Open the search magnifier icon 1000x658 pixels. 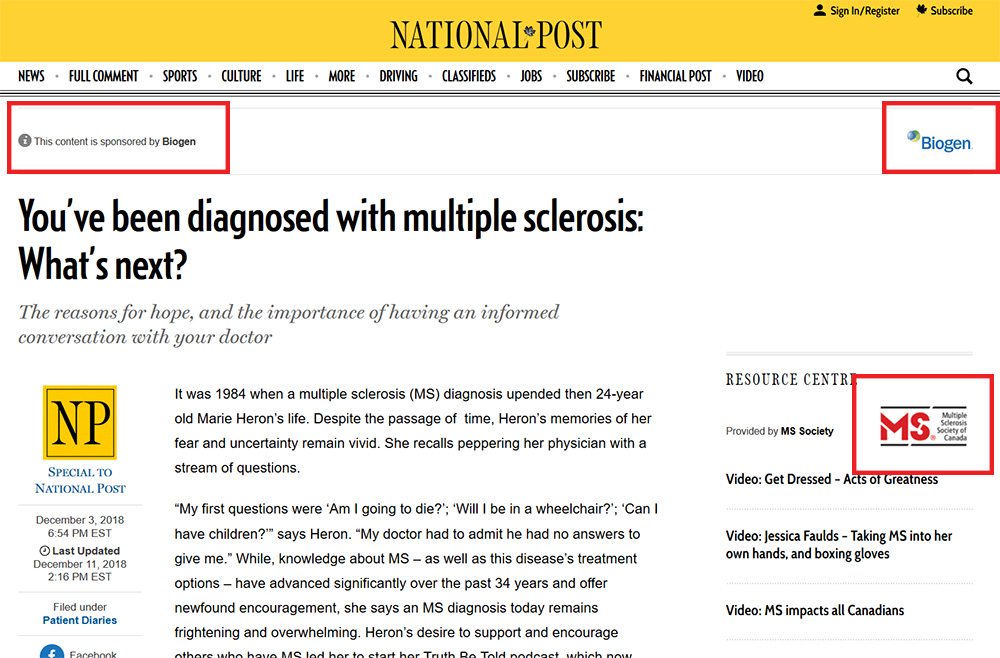964,77
